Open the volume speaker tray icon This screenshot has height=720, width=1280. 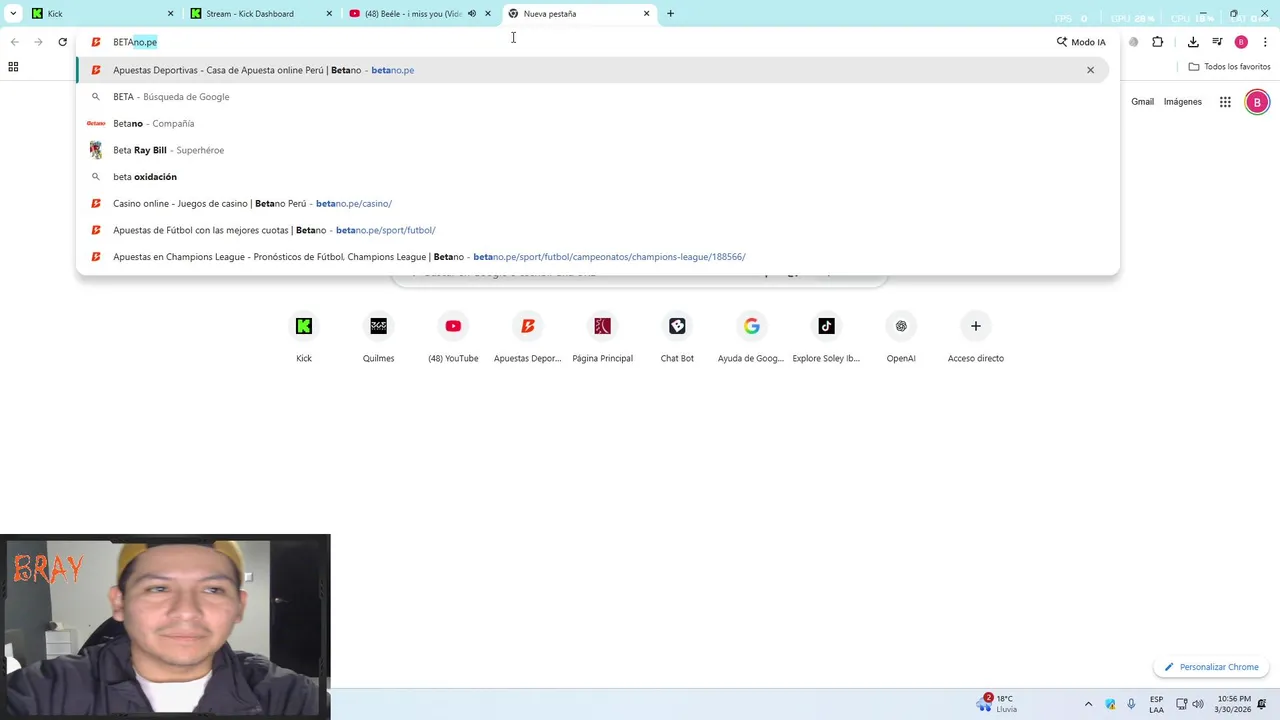(1198, 704)
